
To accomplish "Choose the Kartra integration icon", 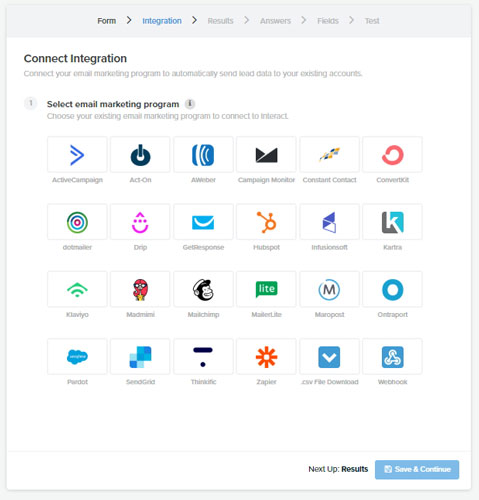I will tap(392, 222).
